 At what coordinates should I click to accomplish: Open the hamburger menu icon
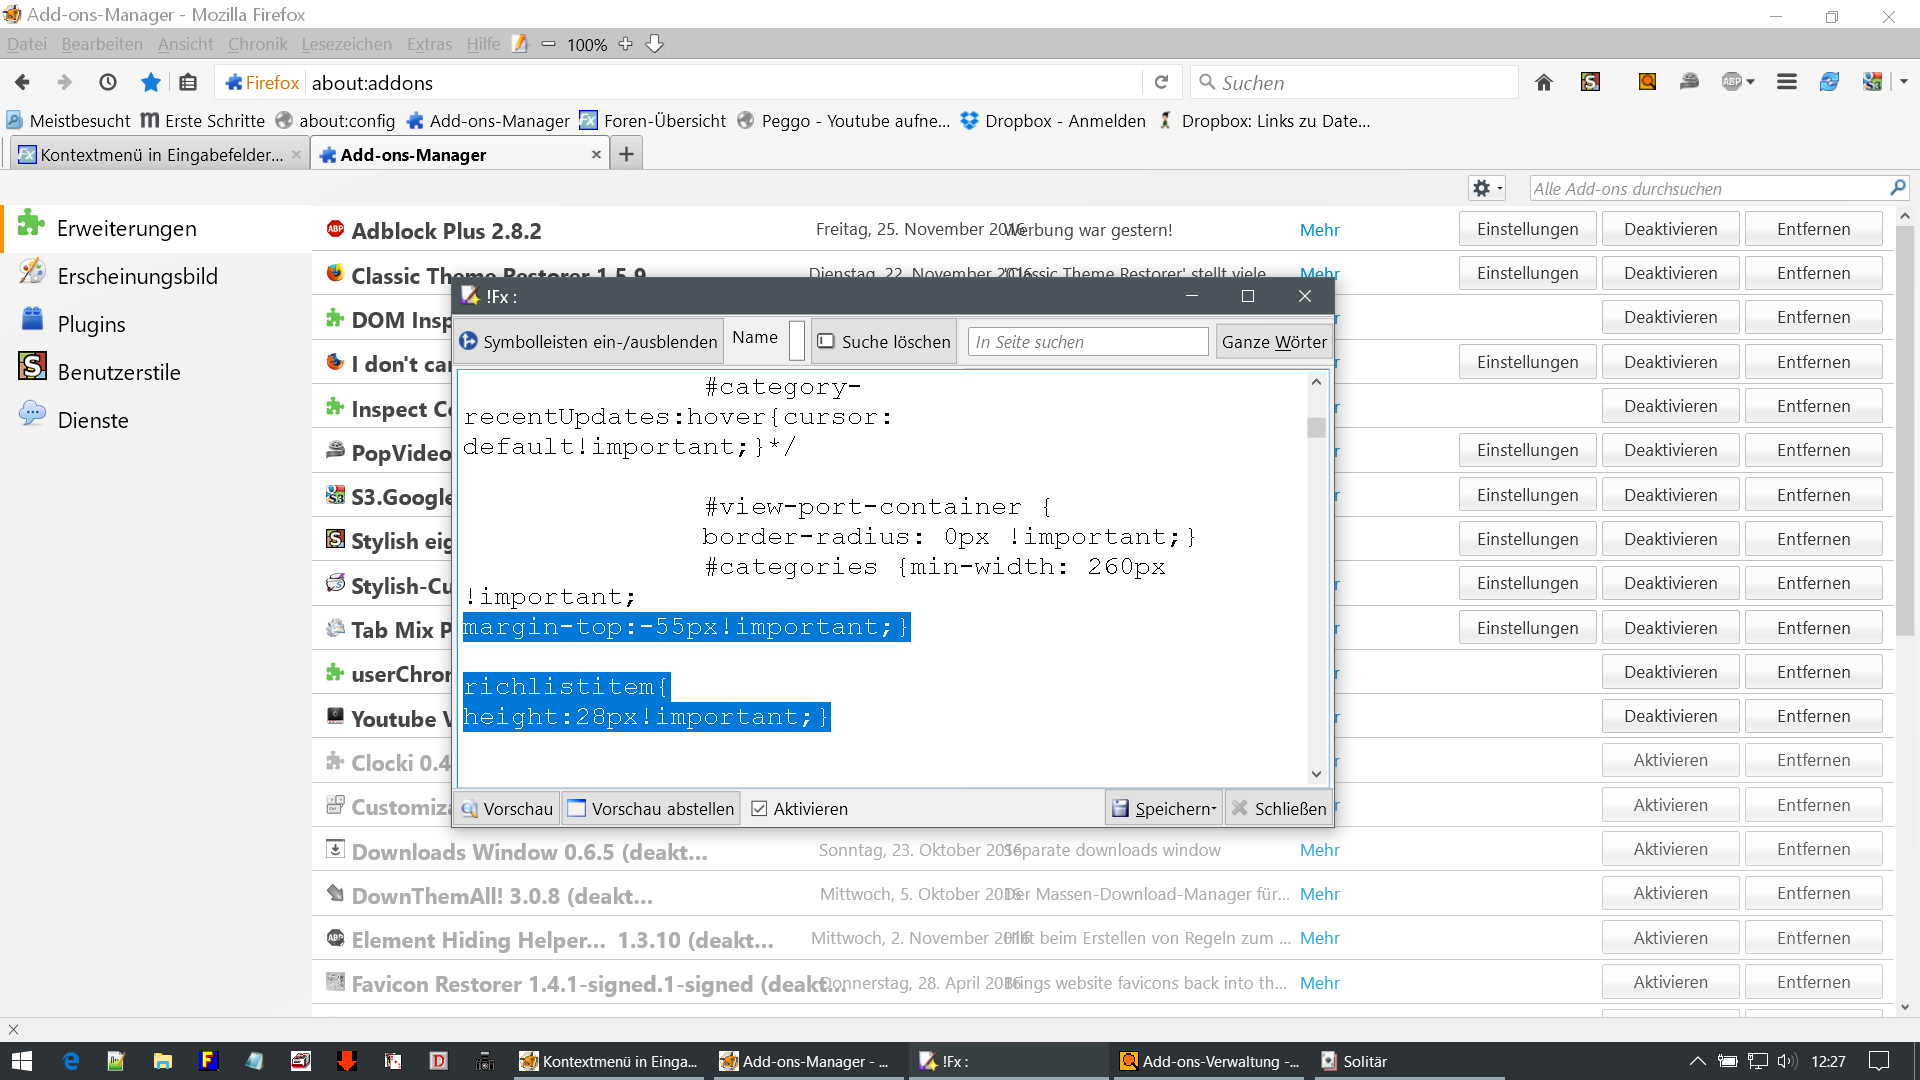coord(1787,82)
